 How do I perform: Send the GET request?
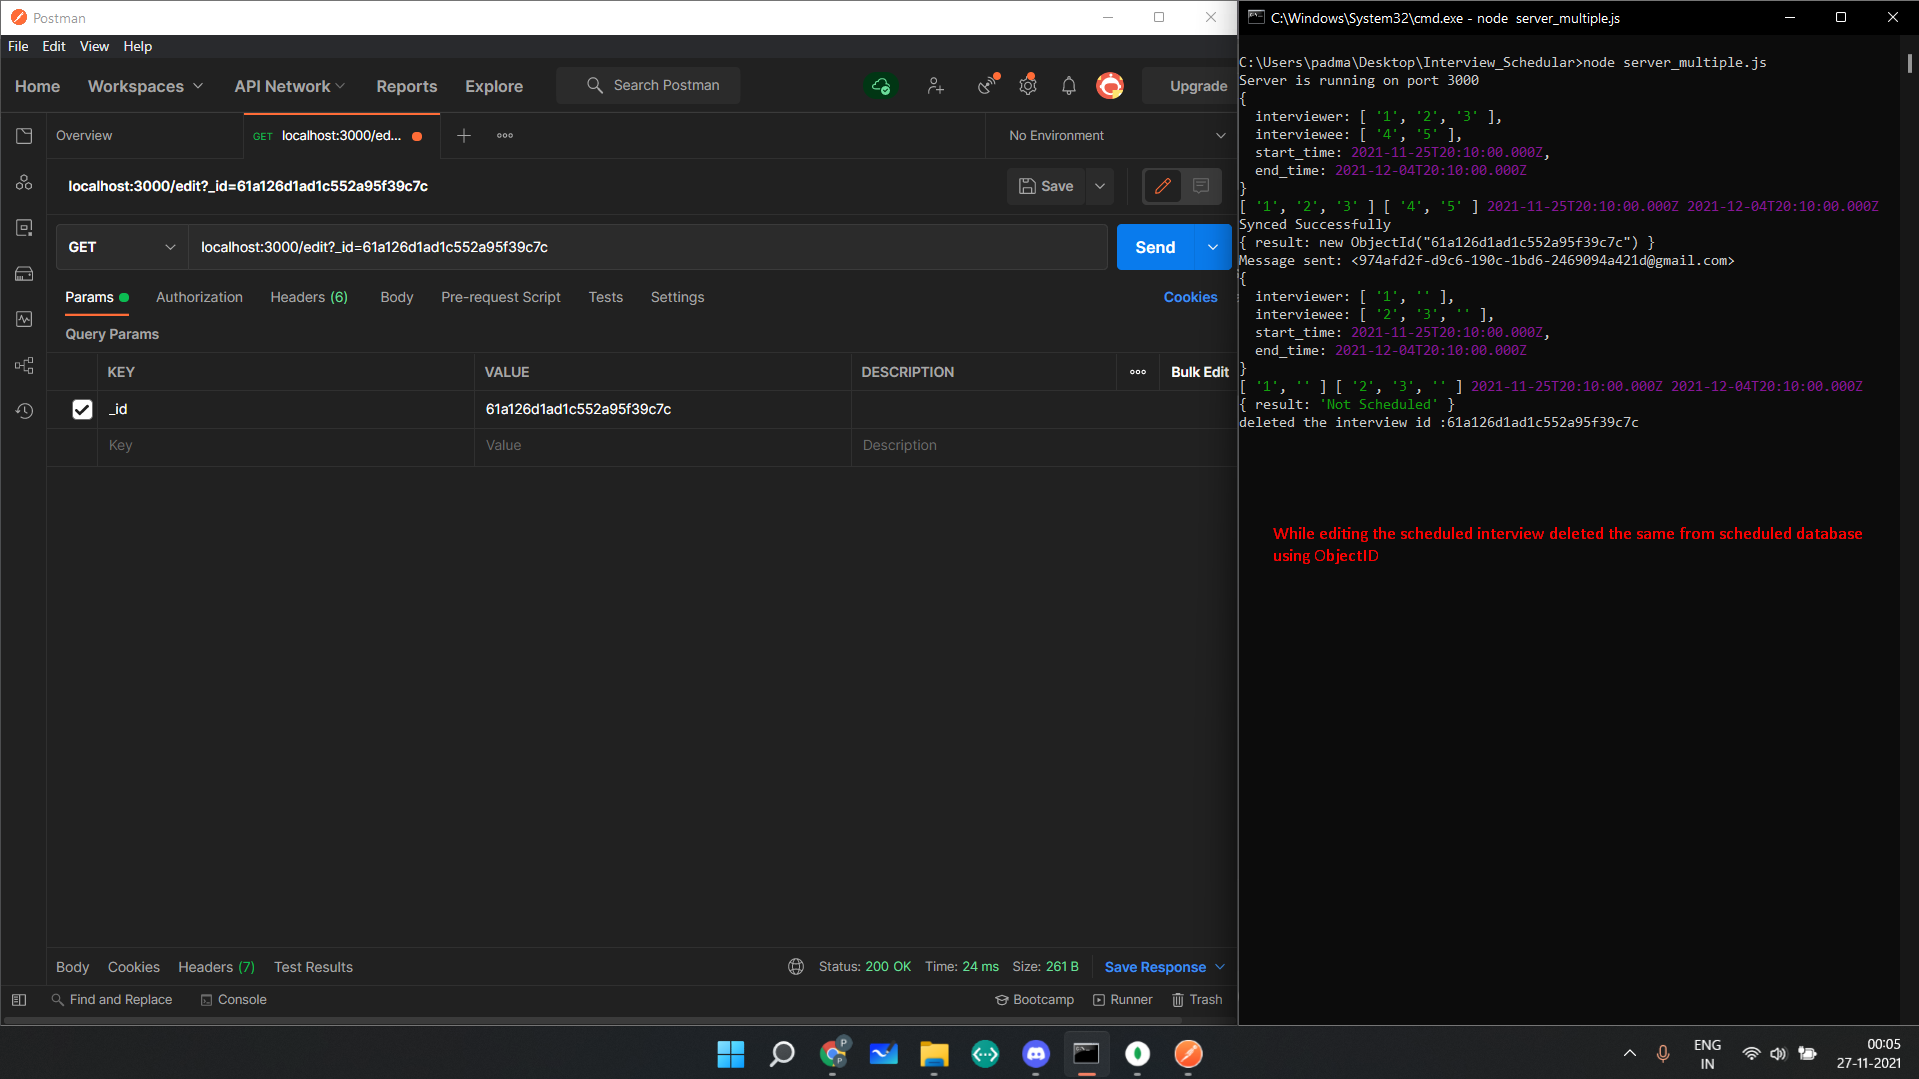coord(1155,247)
